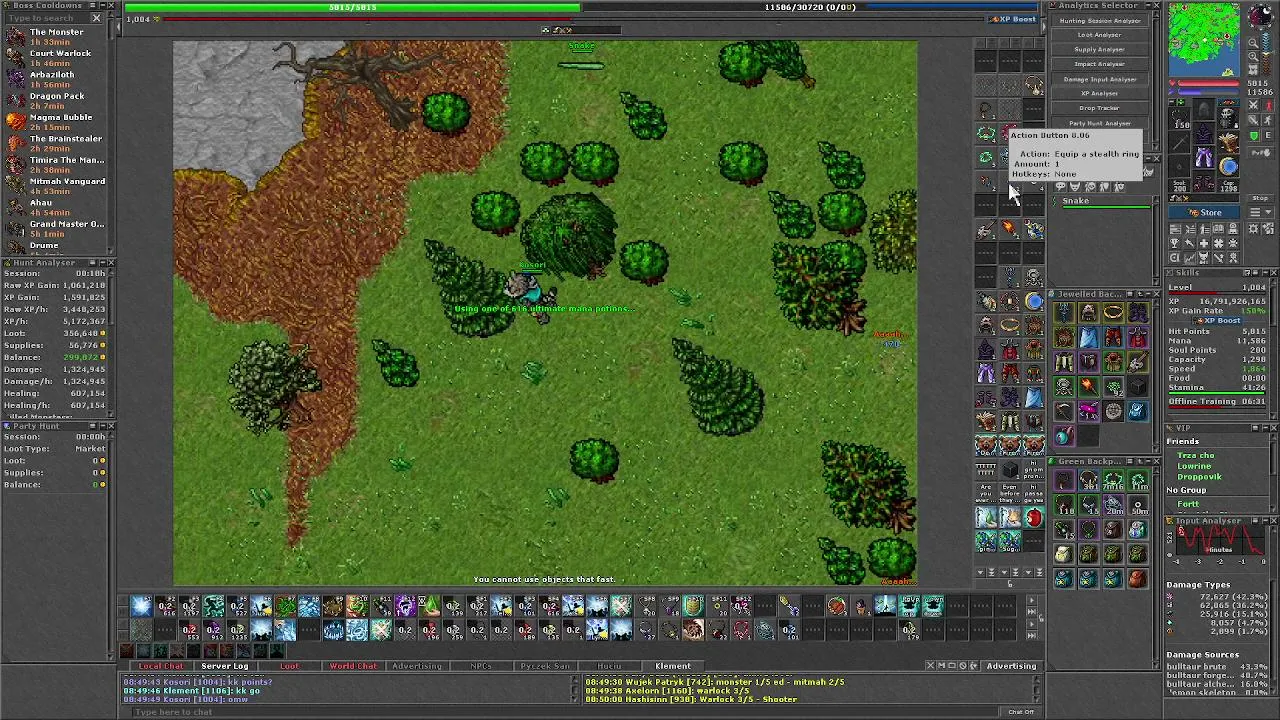Switch to Server Log chat tab
1280x720 pixels.
[x=225, y=666]
